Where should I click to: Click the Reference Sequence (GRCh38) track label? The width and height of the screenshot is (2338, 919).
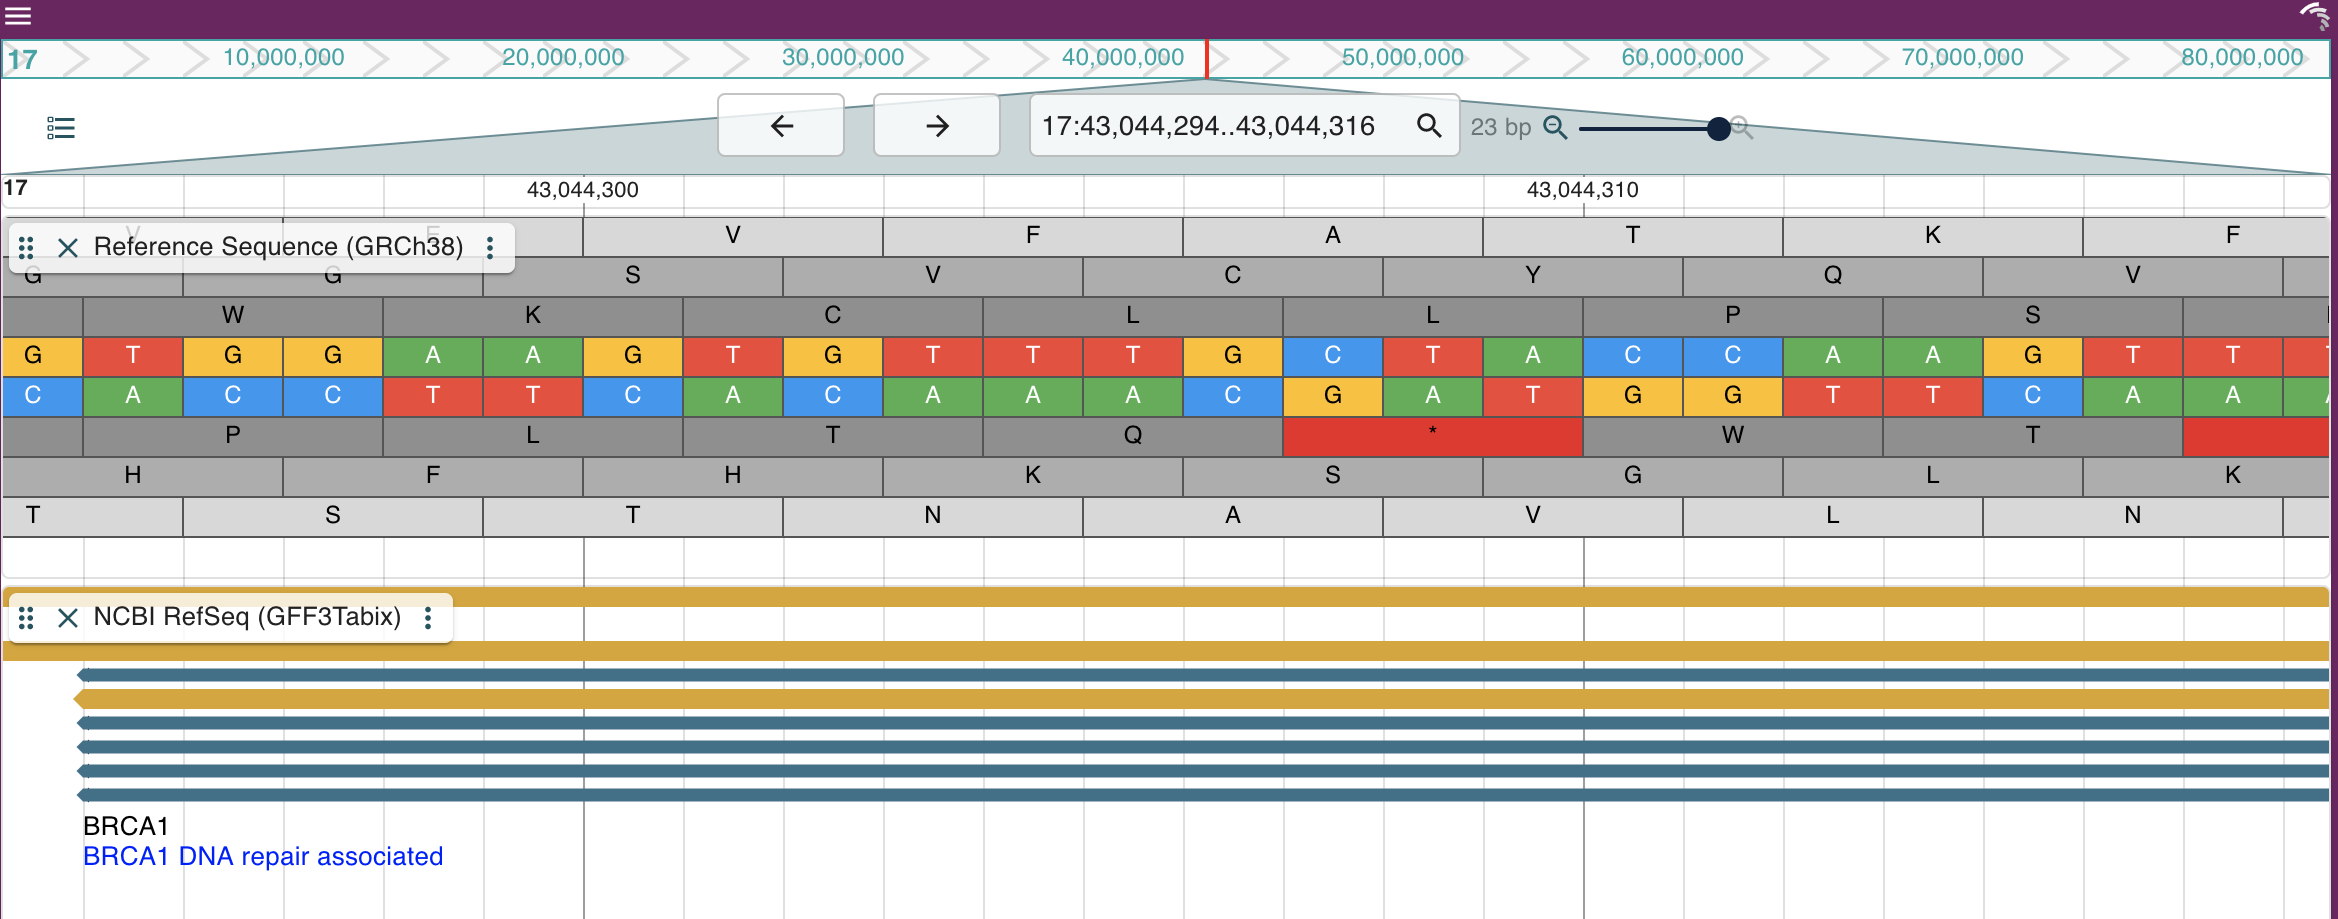tap(278, 247)
